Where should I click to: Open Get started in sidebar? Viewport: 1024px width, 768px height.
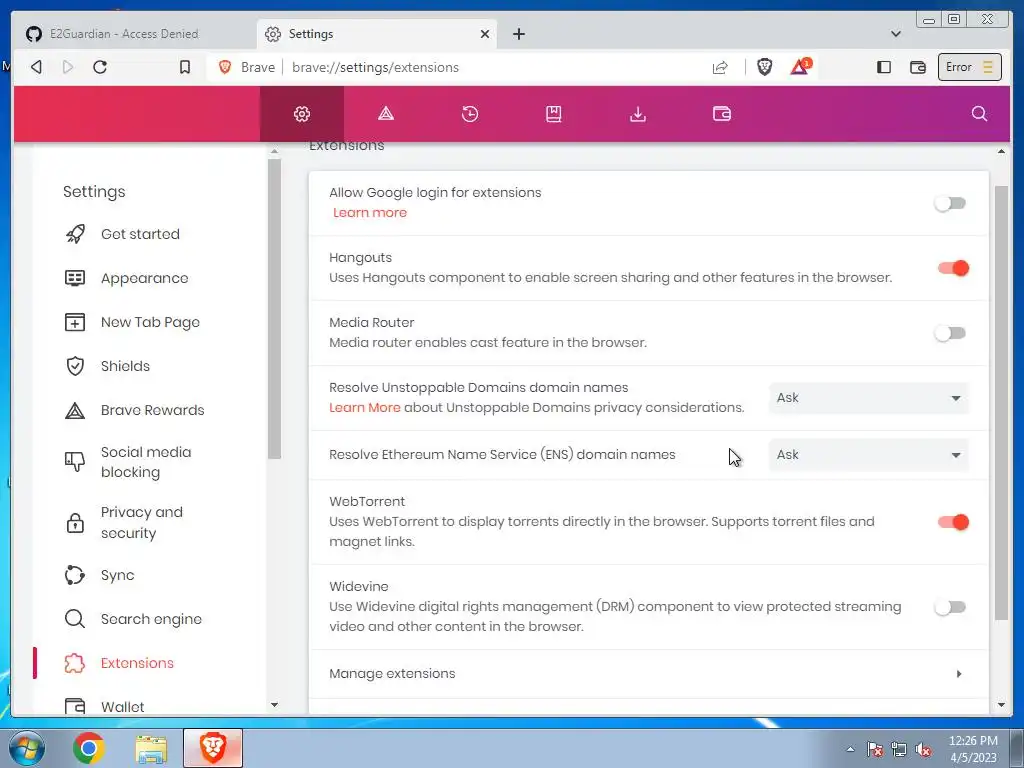(140, 234)
